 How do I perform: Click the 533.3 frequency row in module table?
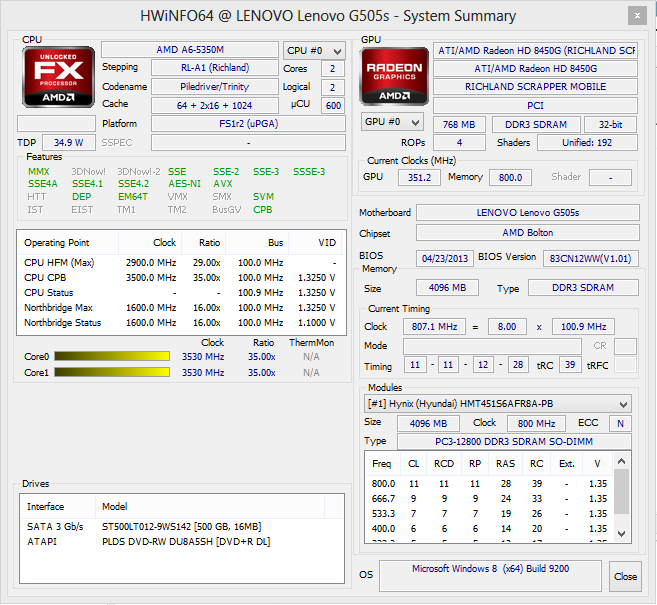pos(489,514)
